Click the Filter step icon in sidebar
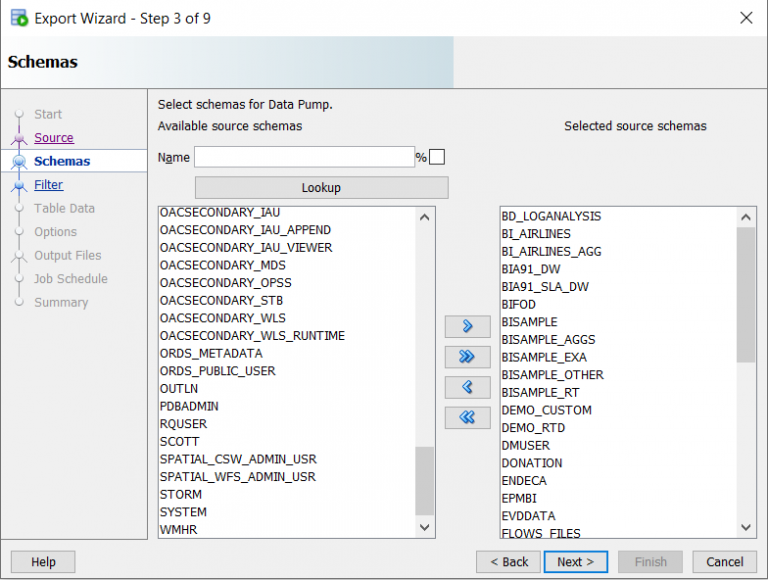Image resolution: width=768 pixels, height=580 pixels. coord(19,185)
